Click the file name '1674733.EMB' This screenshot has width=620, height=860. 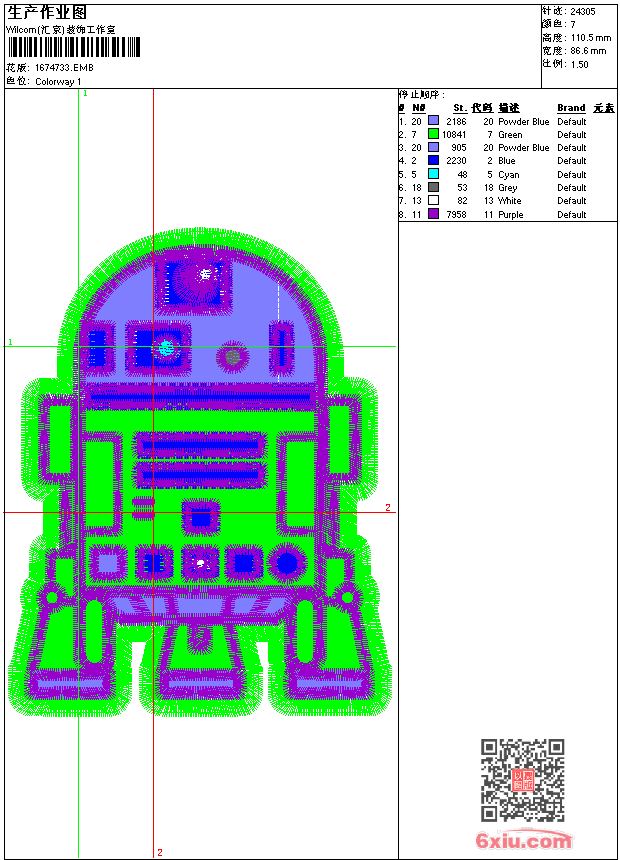click(64, 67)
